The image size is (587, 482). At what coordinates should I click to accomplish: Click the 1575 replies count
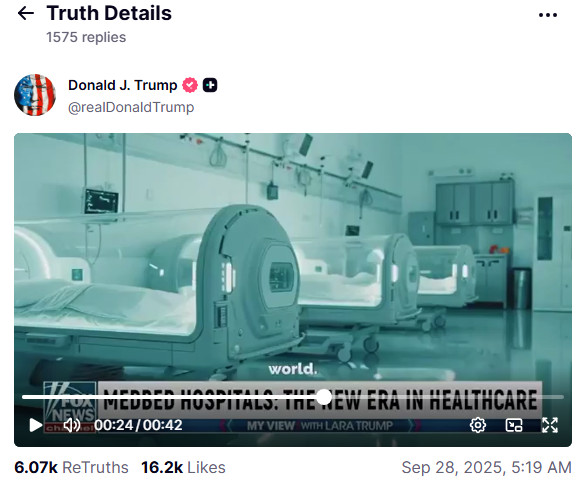coord(86,37)
